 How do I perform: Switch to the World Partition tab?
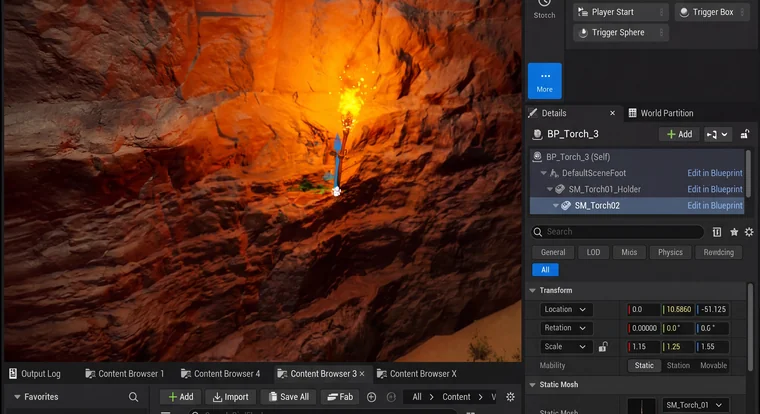(x=662, y=113)
